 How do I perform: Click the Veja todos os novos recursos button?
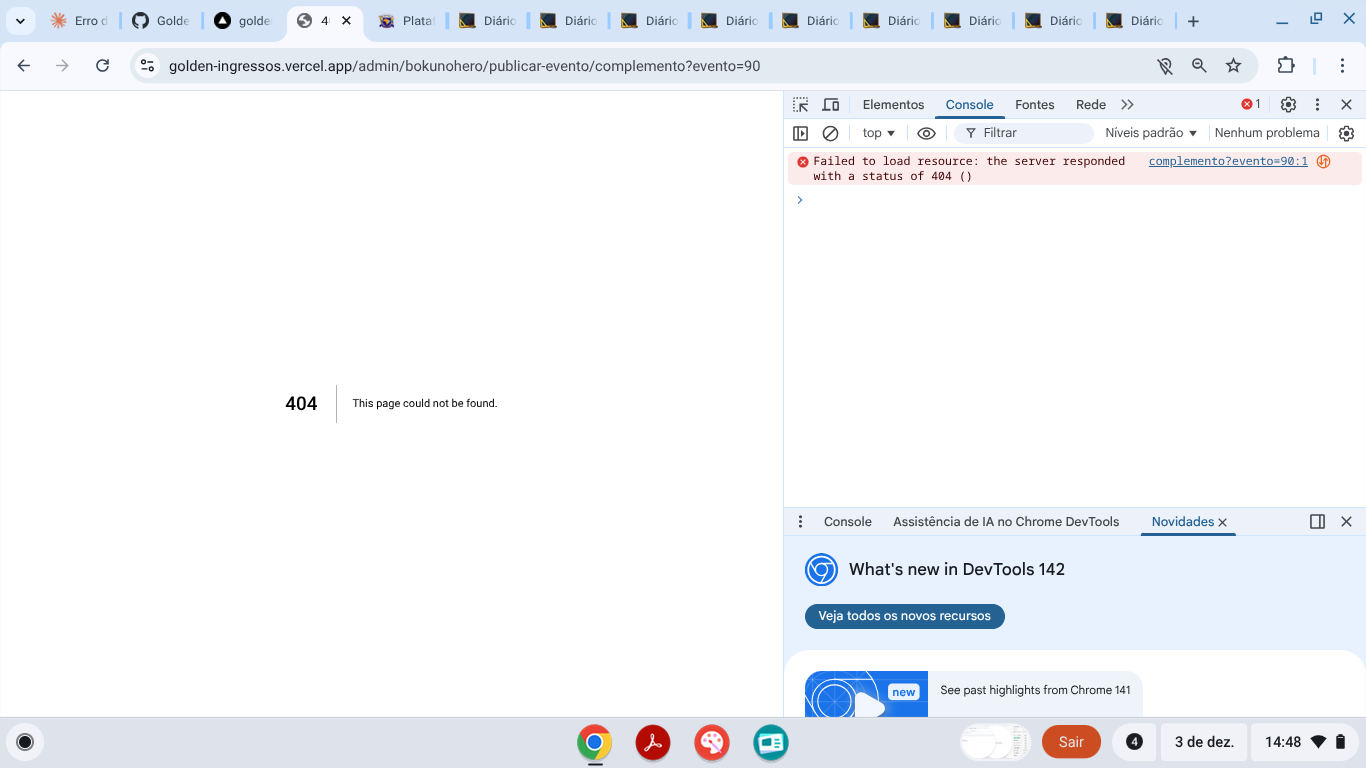(x=904, y=616)
